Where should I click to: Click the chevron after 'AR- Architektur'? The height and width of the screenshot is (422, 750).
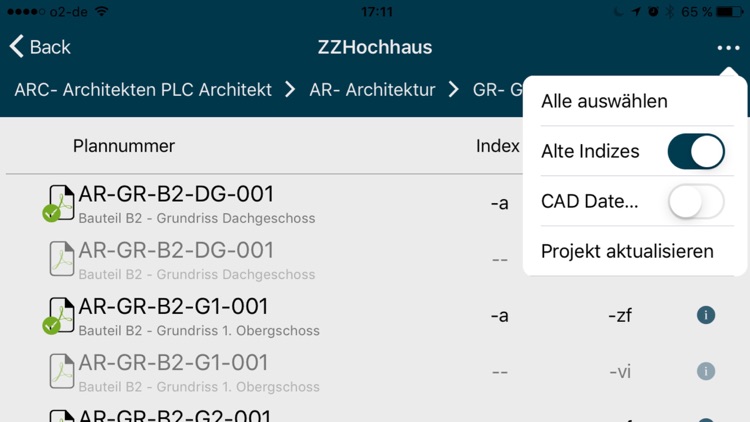[x=453, y=89]
